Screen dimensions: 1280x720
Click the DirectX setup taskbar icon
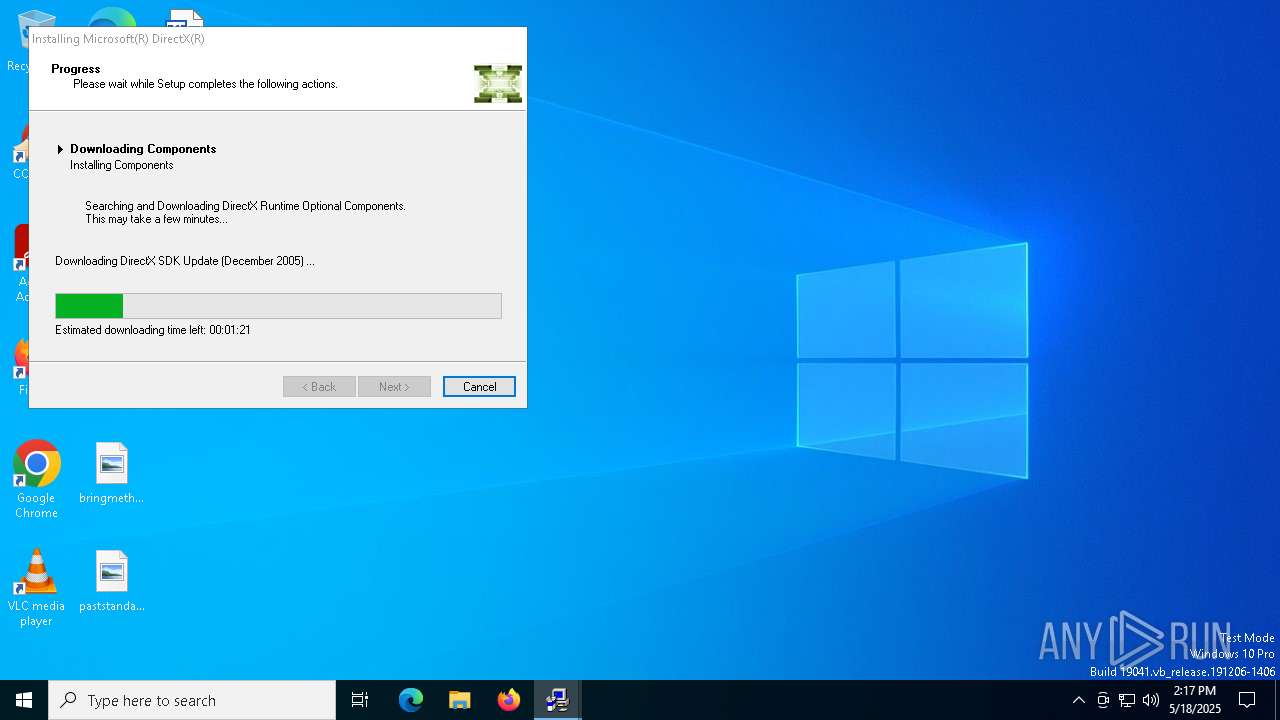tap(557, 700)
